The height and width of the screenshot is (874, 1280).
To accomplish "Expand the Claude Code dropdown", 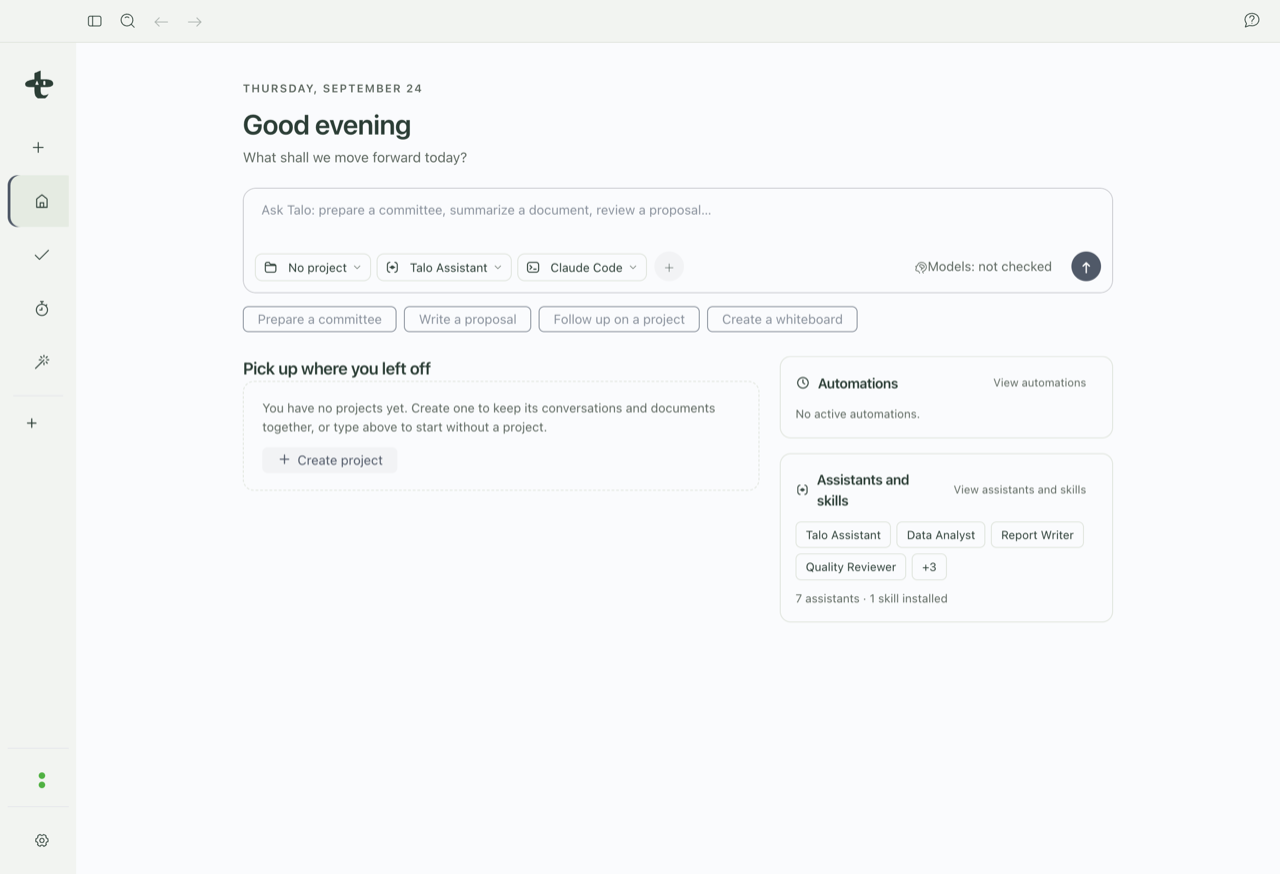I will pyautogui.click(x=582, y=267).
